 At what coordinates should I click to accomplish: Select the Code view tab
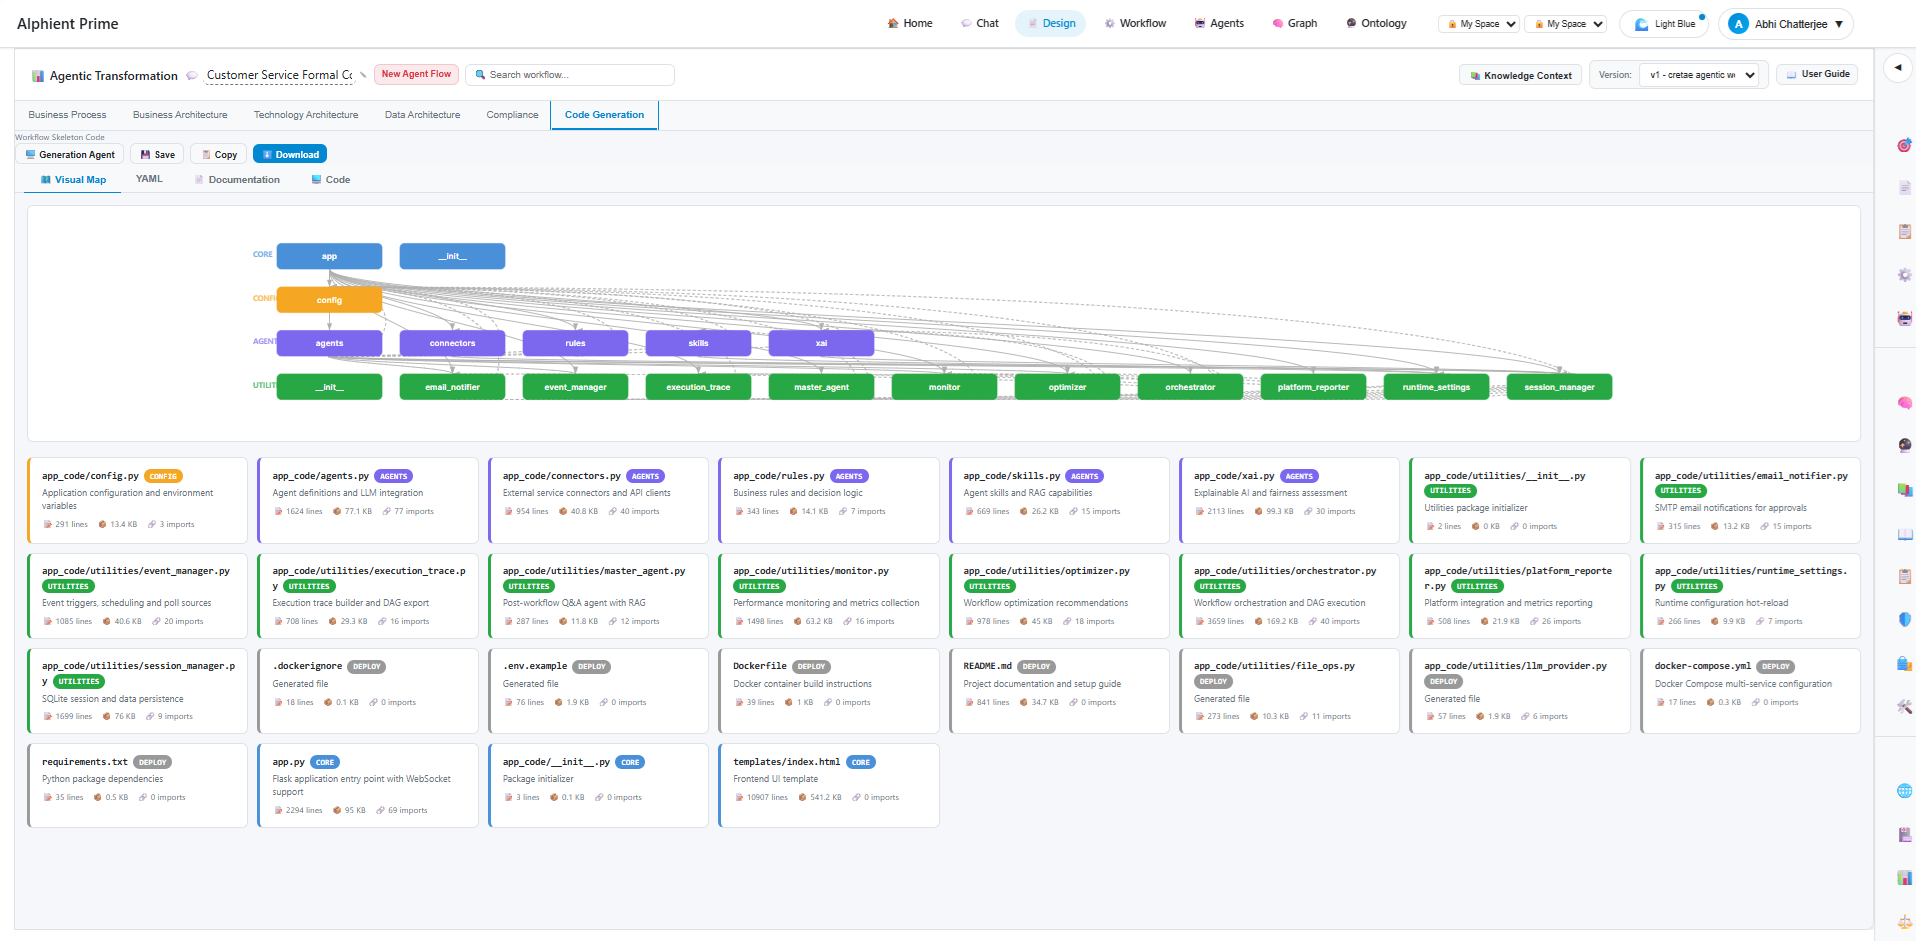click(330, 180)
